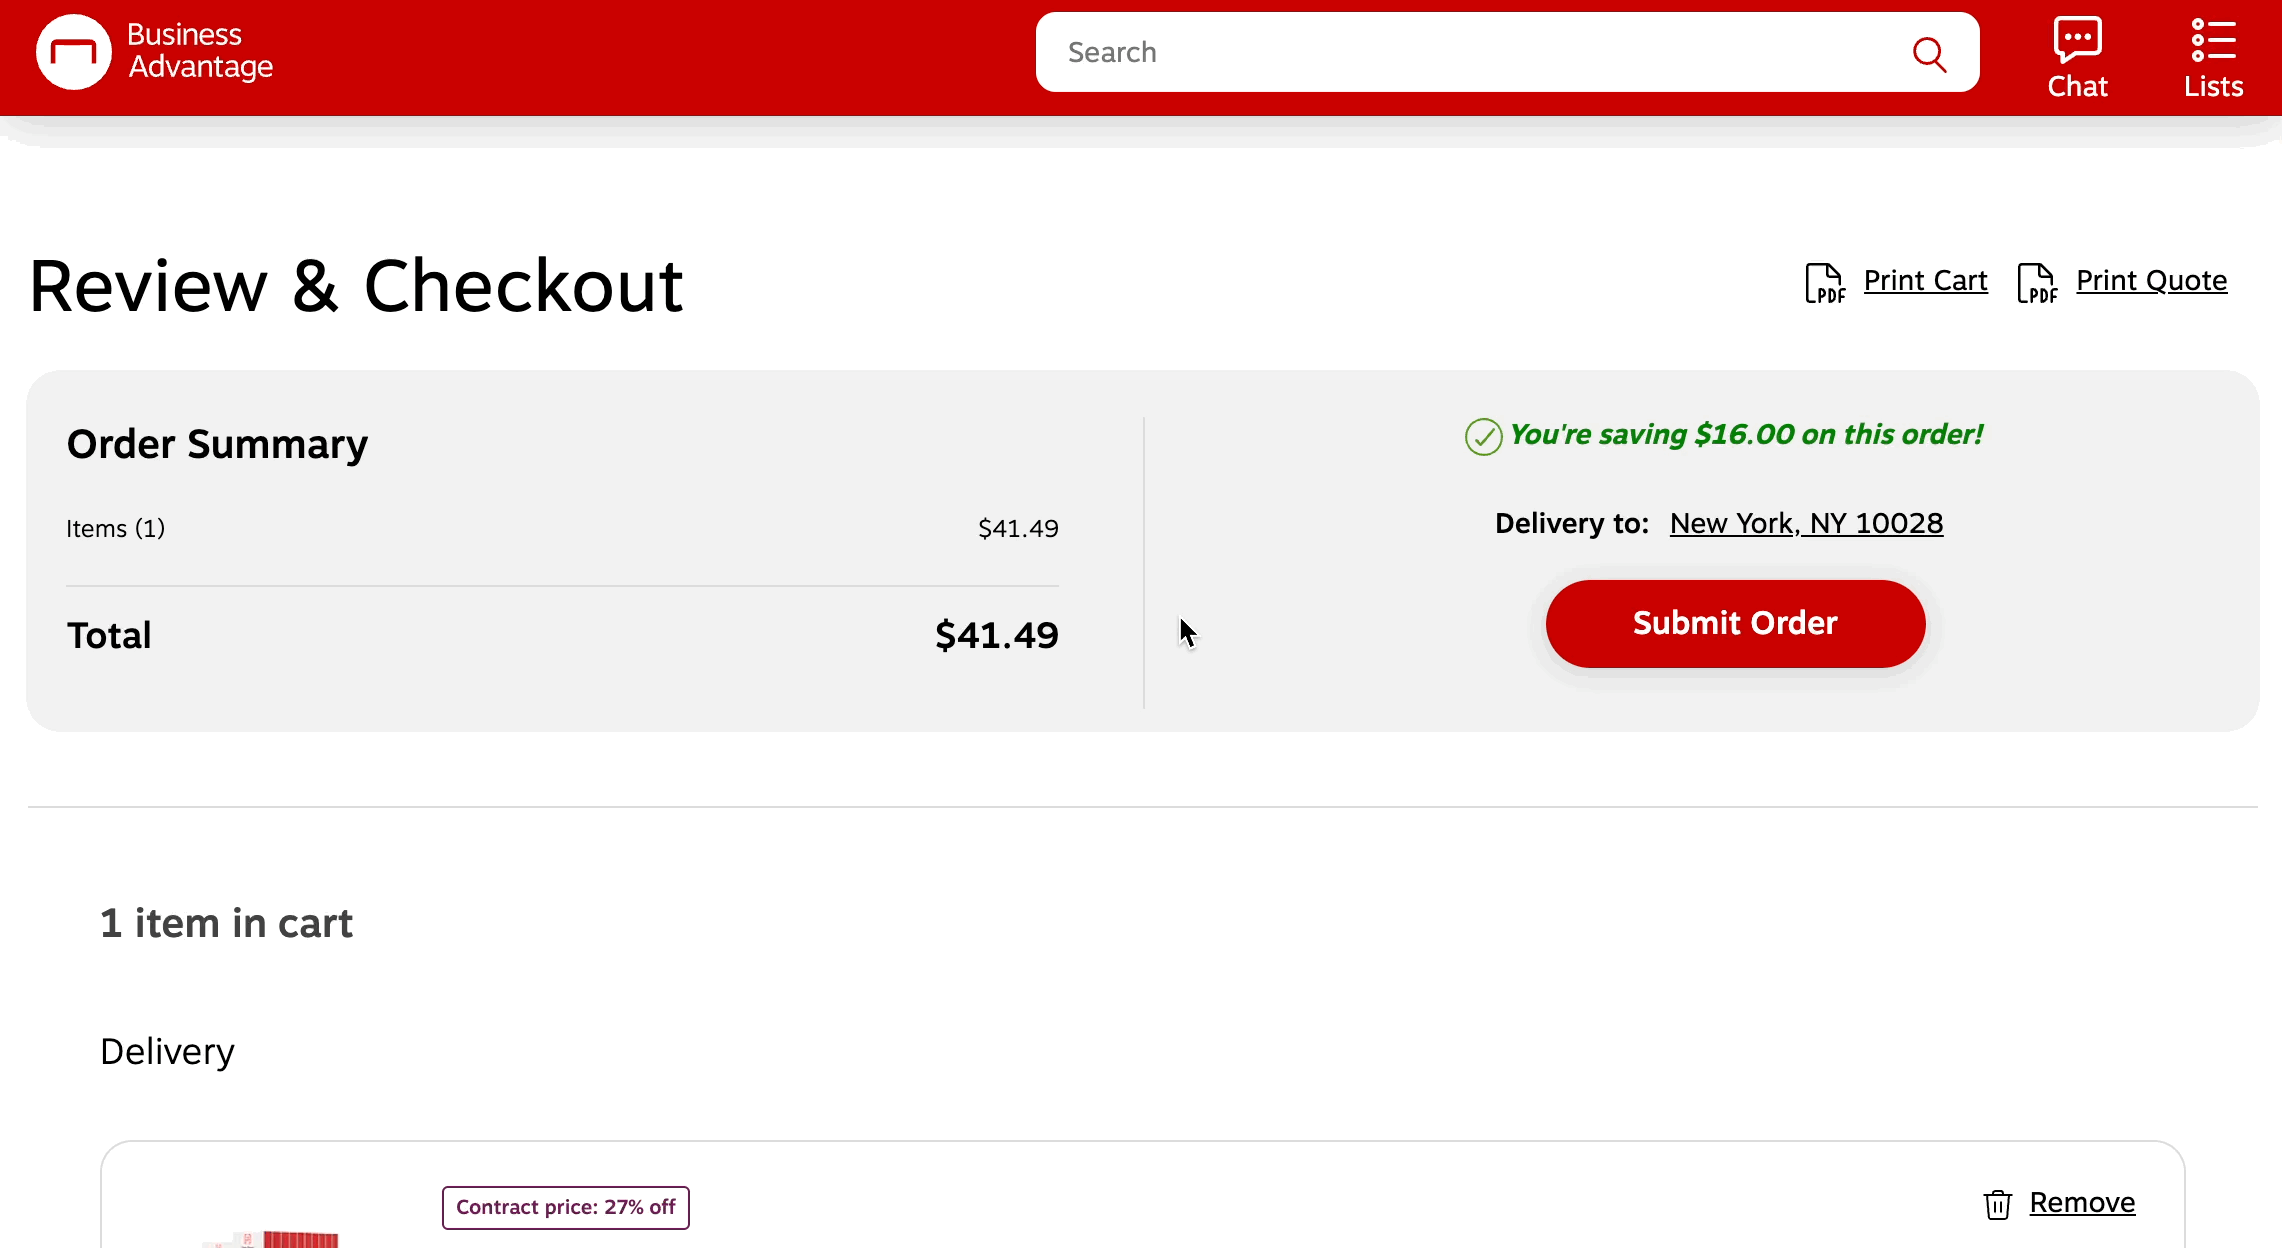Click the PDF icon beside Print Cart

[x=1825, y=283]
